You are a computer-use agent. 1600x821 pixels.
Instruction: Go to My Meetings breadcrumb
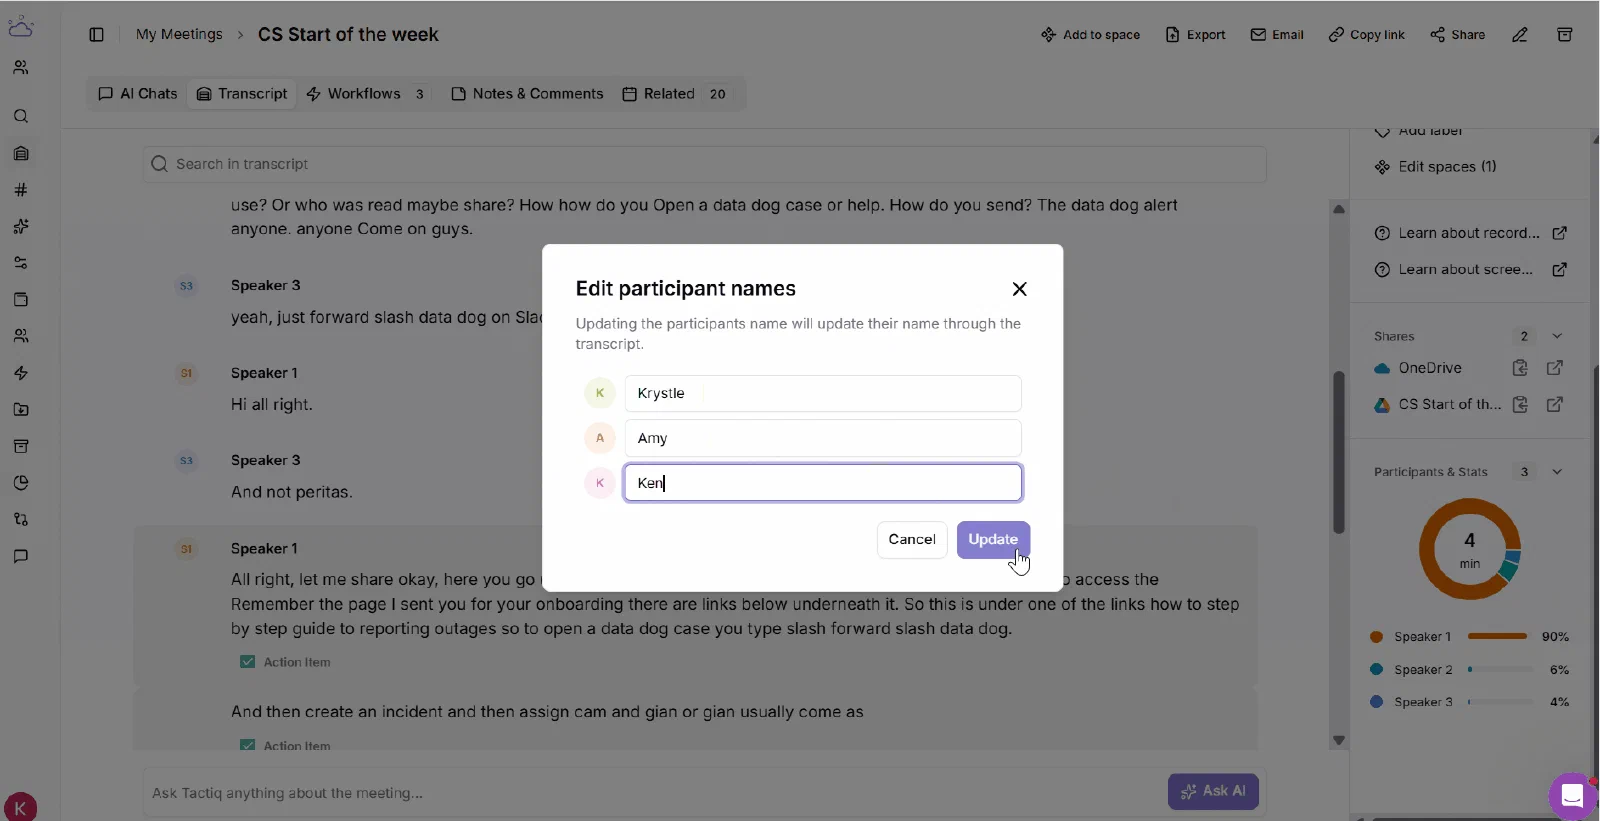coord(179,34)
